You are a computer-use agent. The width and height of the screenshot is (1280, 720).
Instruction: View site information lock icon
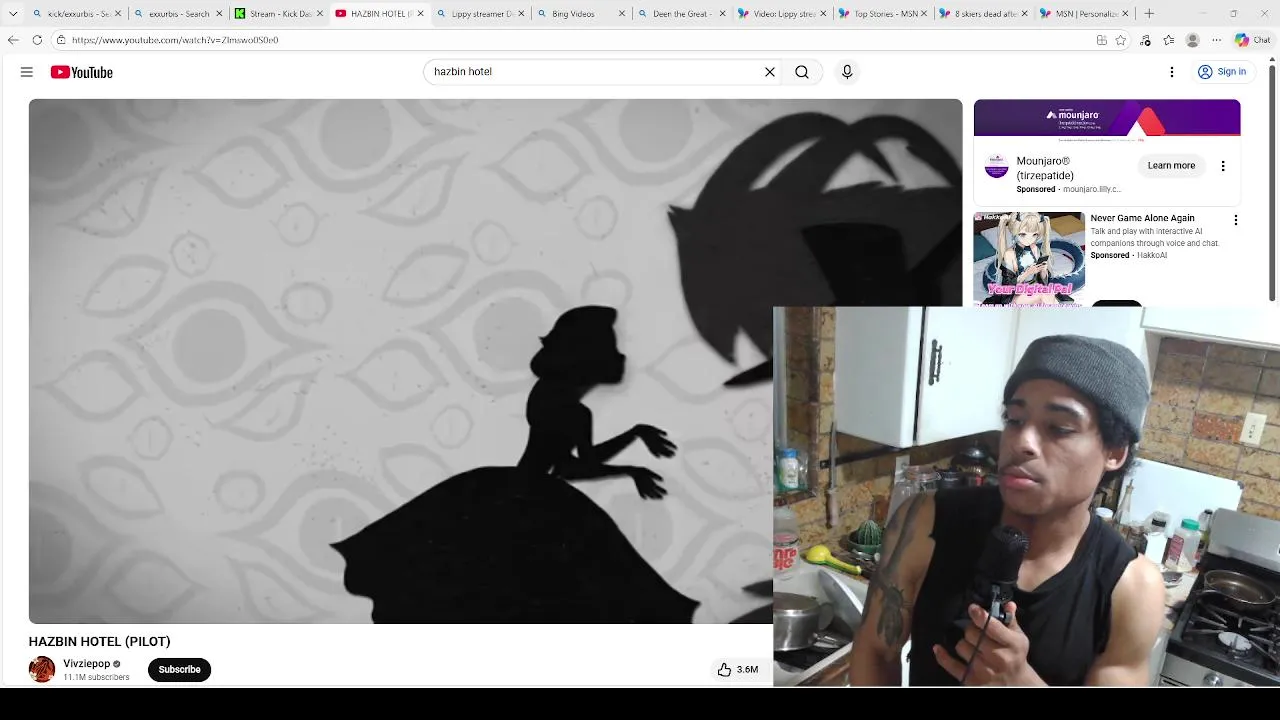coord(61,40)
